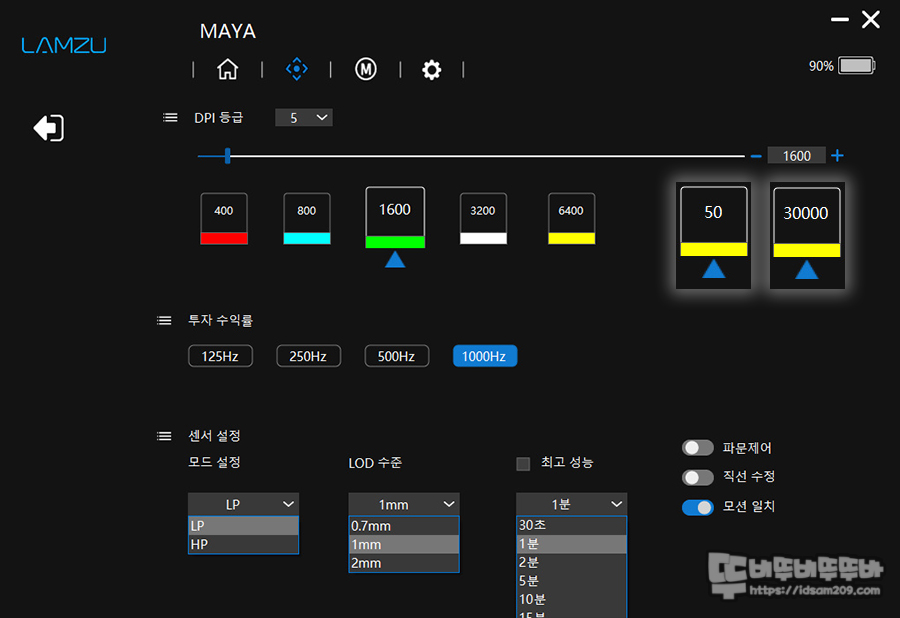This screenshot has height=618, width=900.
Task: Choose 5분 in the time list
Action: pyautogui.click(x=571, y=581)
